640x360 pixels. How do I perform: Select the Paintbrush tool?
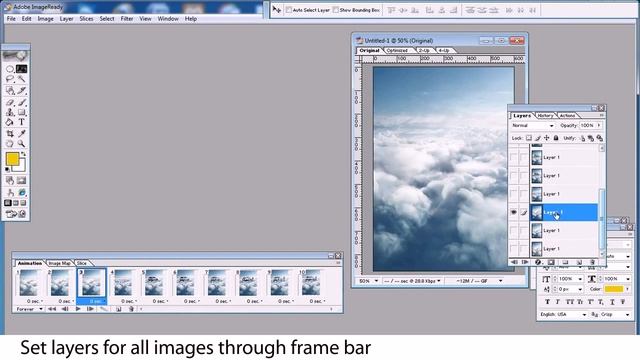(x=22, y=102)
